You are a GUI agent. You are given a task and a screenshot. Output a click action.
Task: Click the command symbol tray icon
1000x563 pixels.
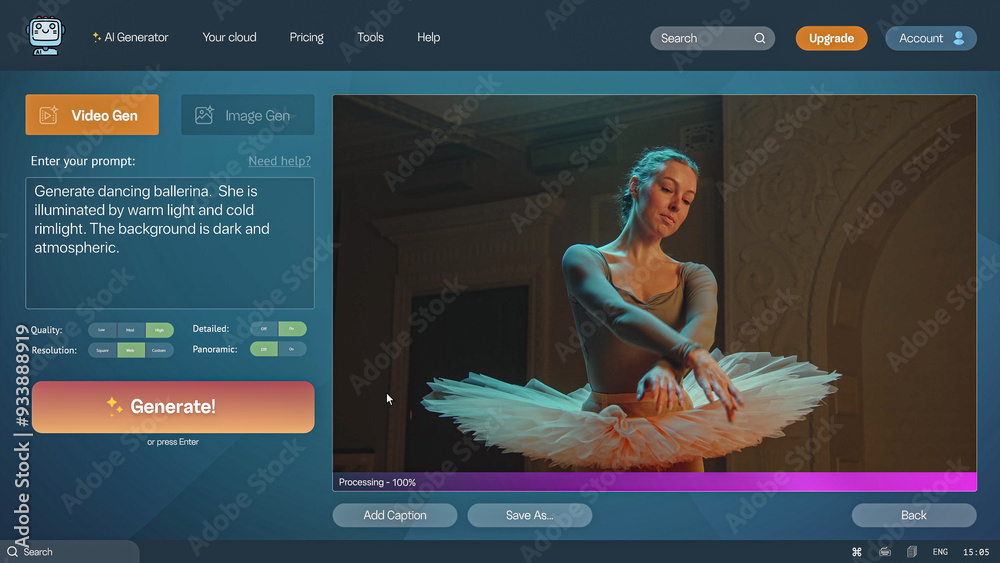coord(857,552)
